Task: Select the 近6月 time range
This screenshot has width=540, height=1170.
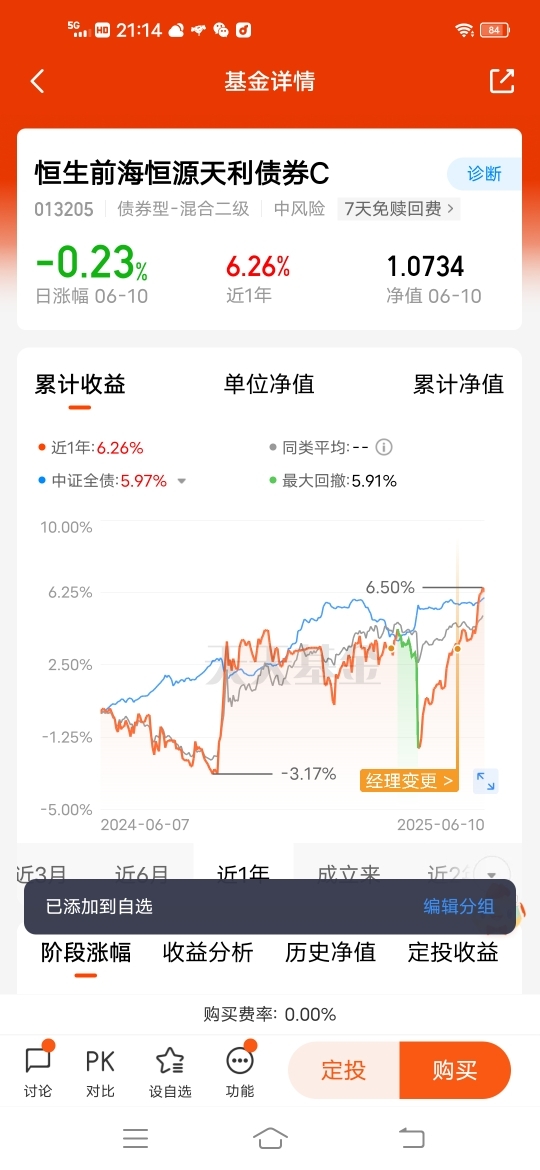Action: (x=142, y=870)
